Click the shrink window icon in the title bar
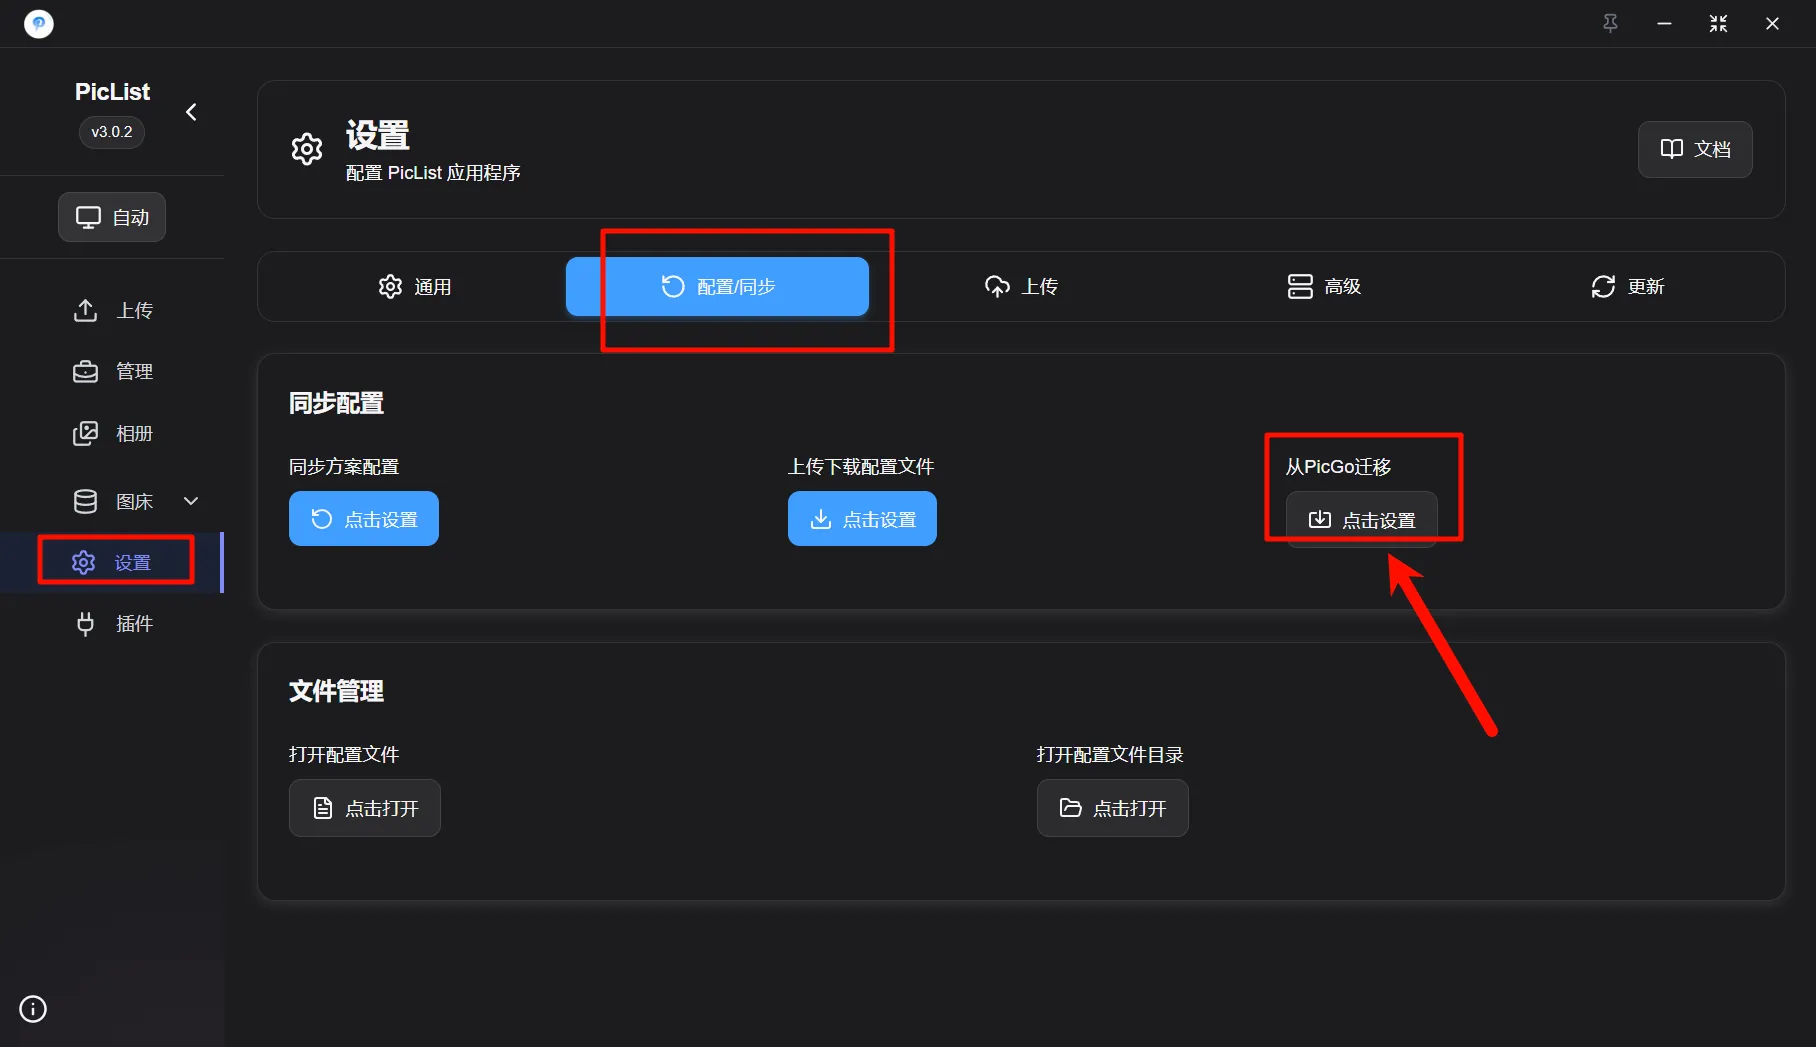Viewport: 1816px width, 1047px height. (x=1718, y=23)
